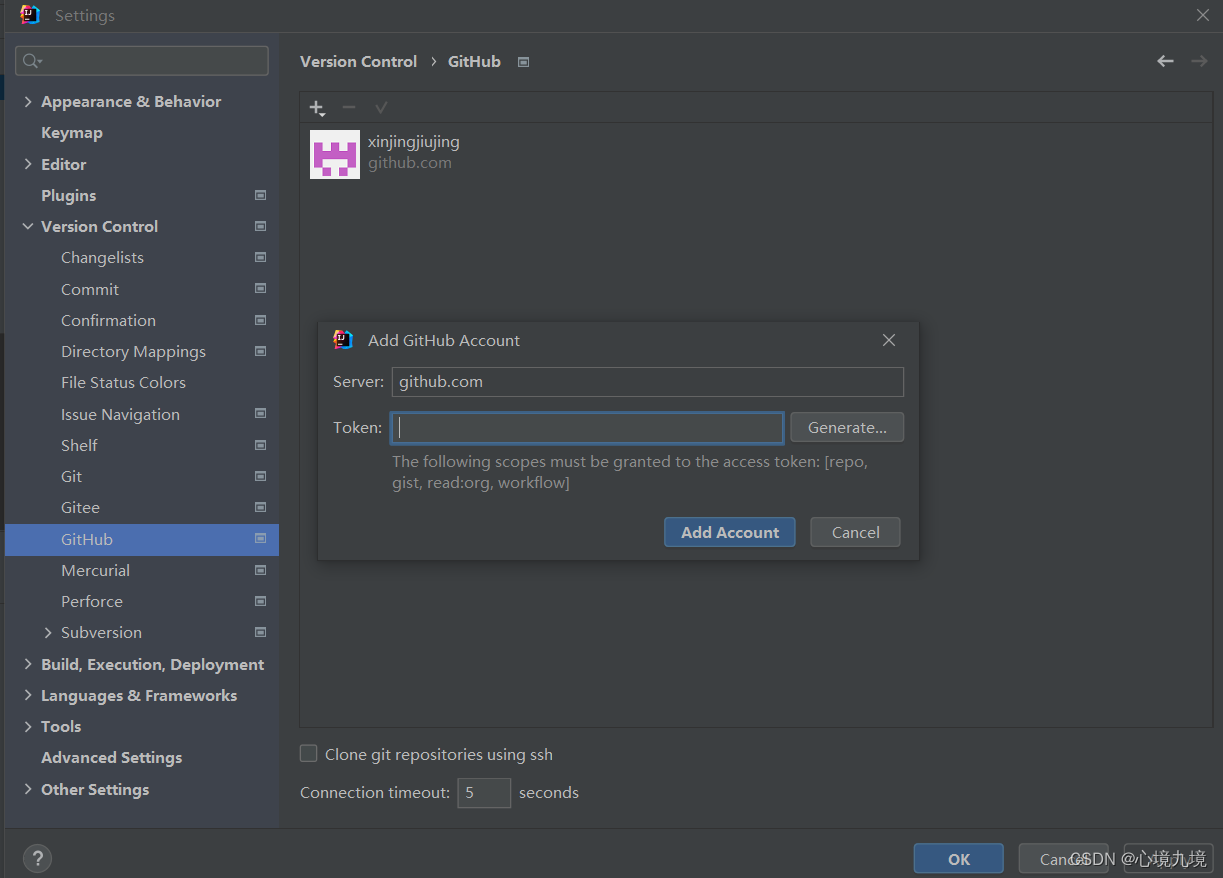Viewport: 1223px width, 878px height.
Task: Click the project icon next to Issue Navigation
Action: click(x=260, y=413)
